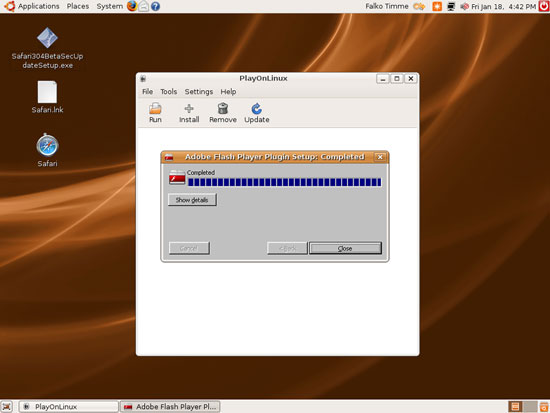
Task: Open the Applications menu in top panel
Action: [x=39, y=6]
